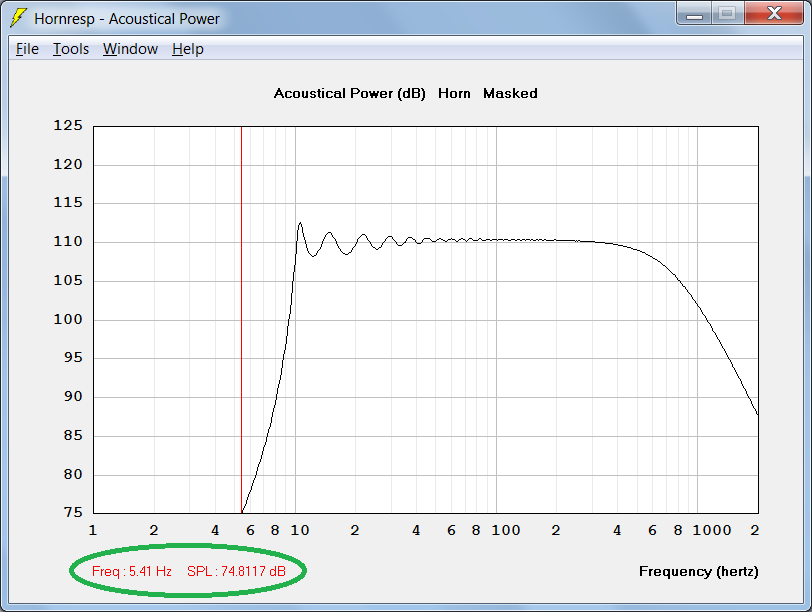812x612 pixels.
Task: Click the 'Hornresp - Acoustical Power' window title
Action: click(127, 19)
